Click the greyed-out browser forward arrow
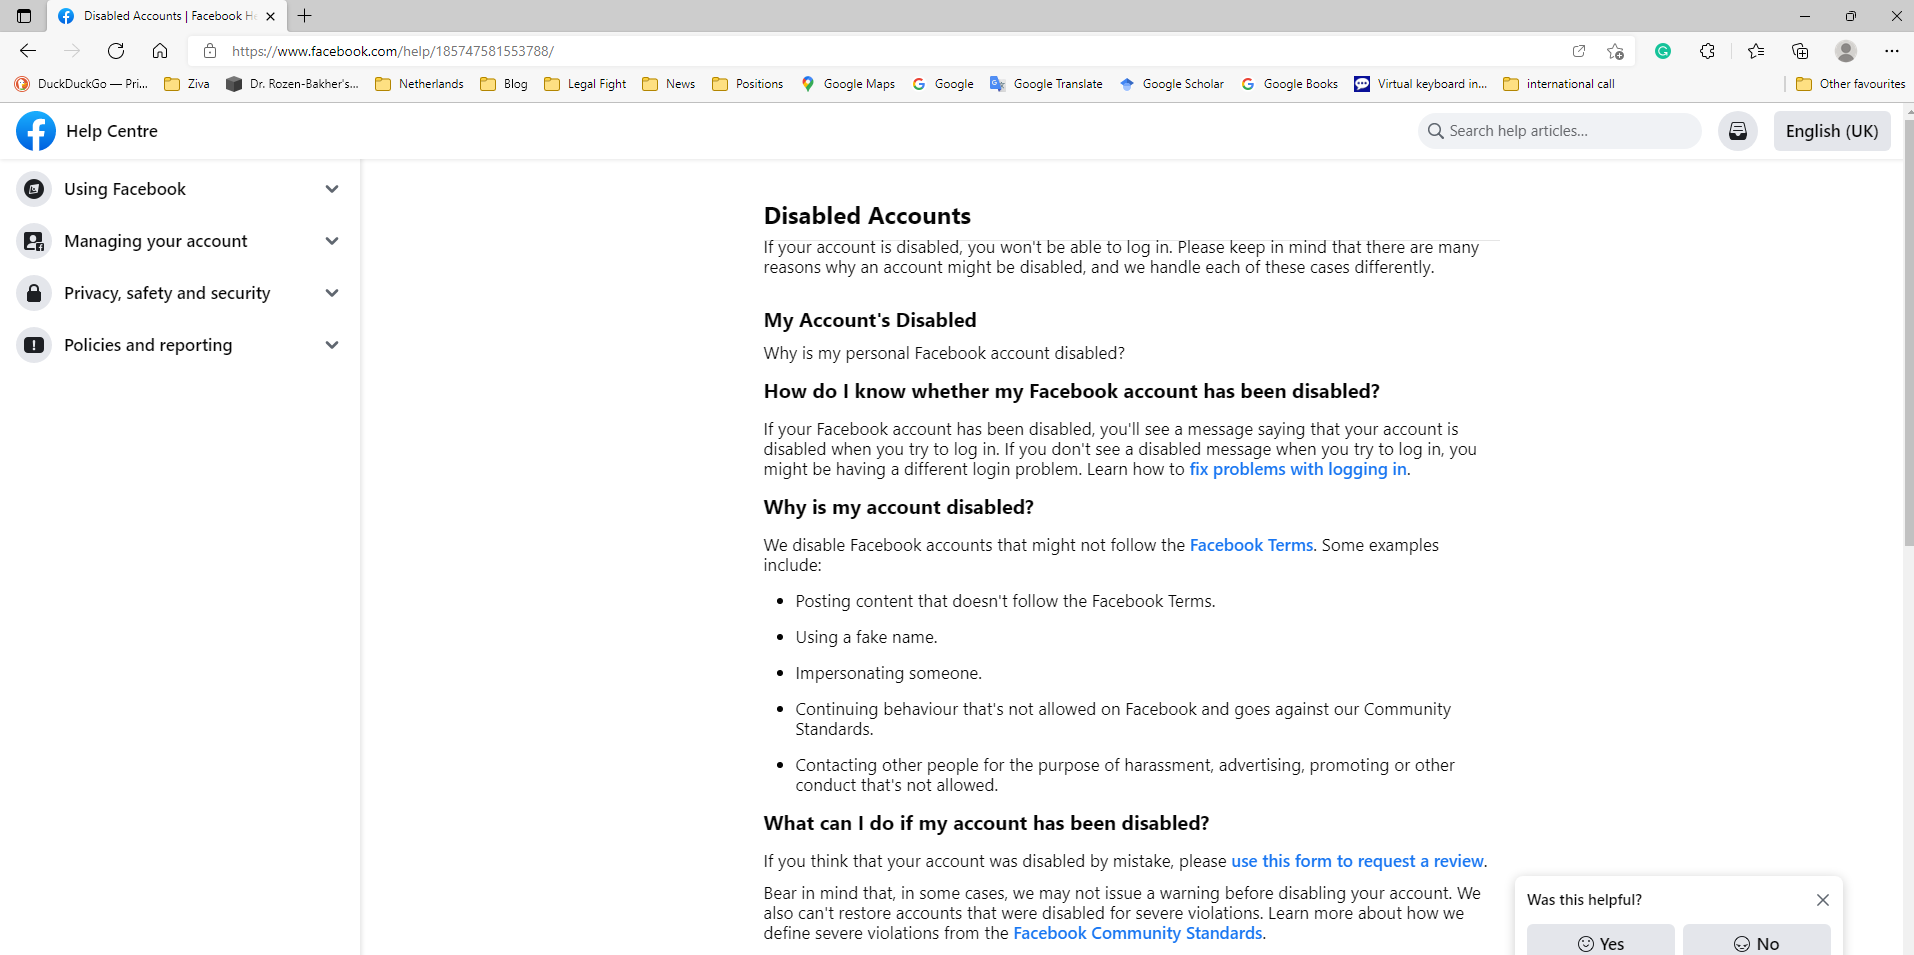This screenshot has height=955, width=1914. click(72, 51)
